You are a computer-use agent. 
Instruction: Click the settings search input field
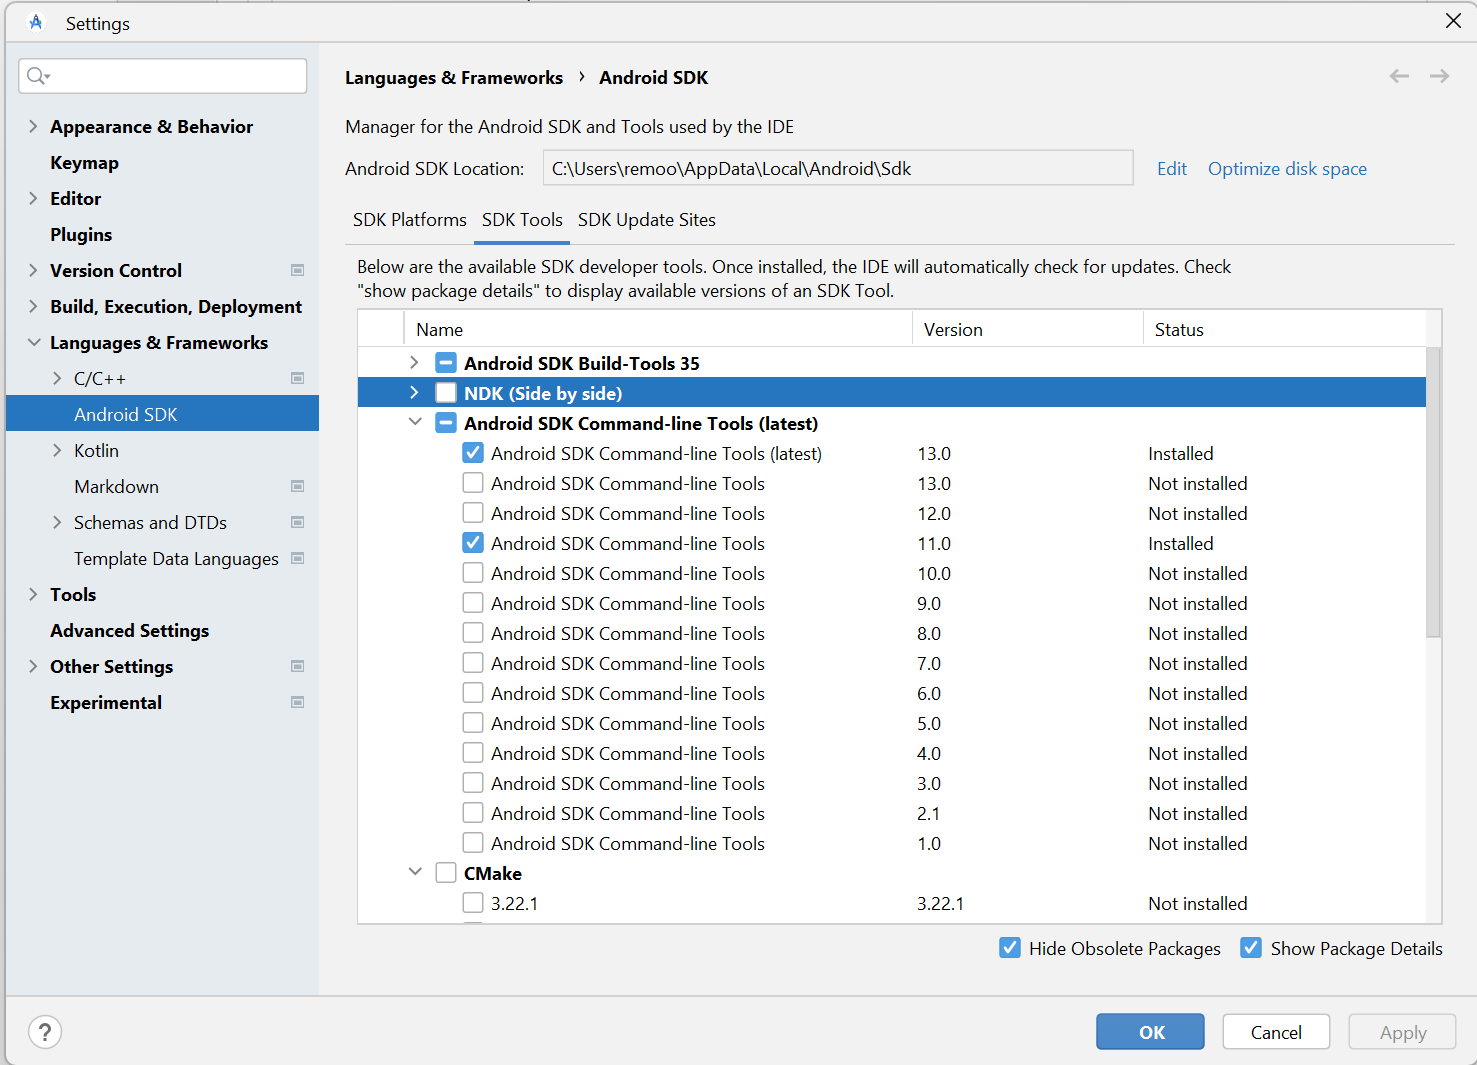pyautogui.click(x=163, y=76)
